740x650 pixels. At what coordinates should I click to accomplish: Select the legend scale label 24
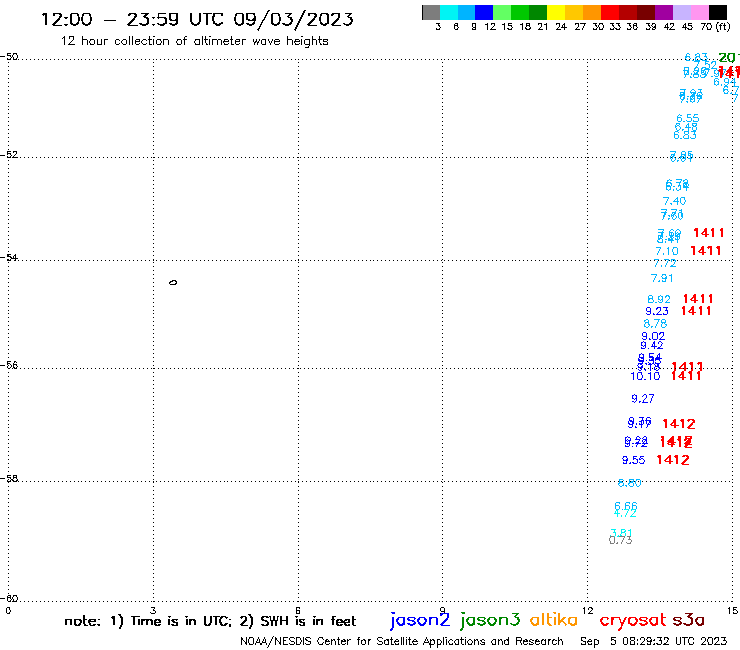point(561,27)
